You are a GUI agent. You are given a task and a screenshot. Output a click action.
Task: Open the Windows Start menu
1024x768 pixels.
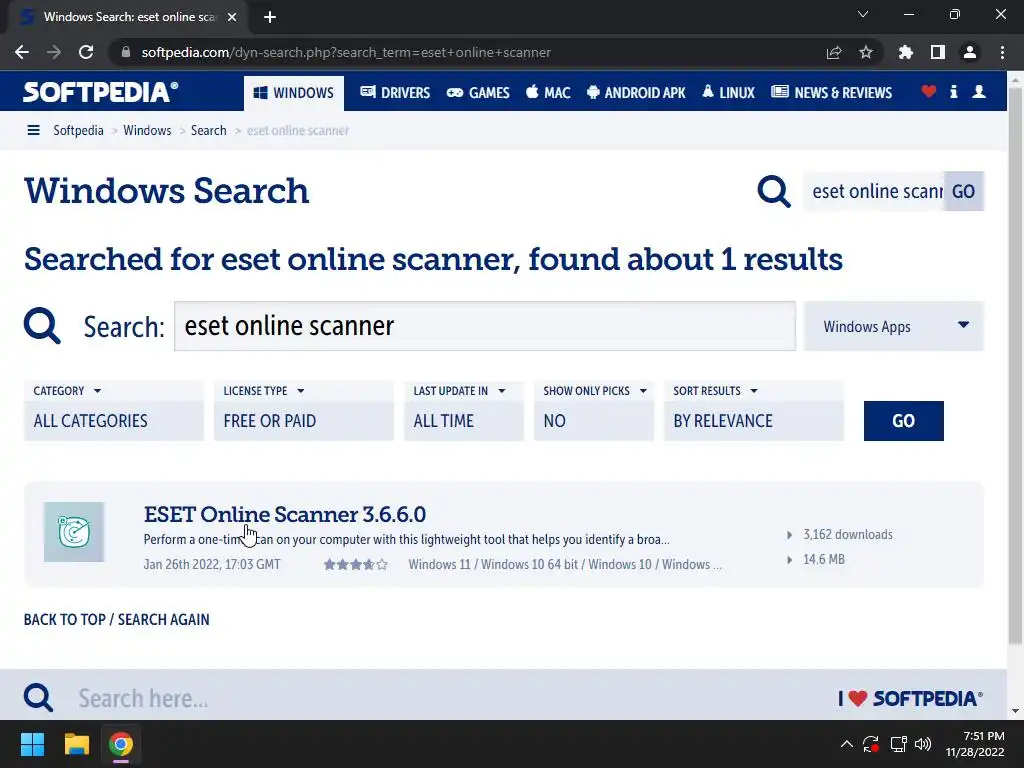pos(32,744)
